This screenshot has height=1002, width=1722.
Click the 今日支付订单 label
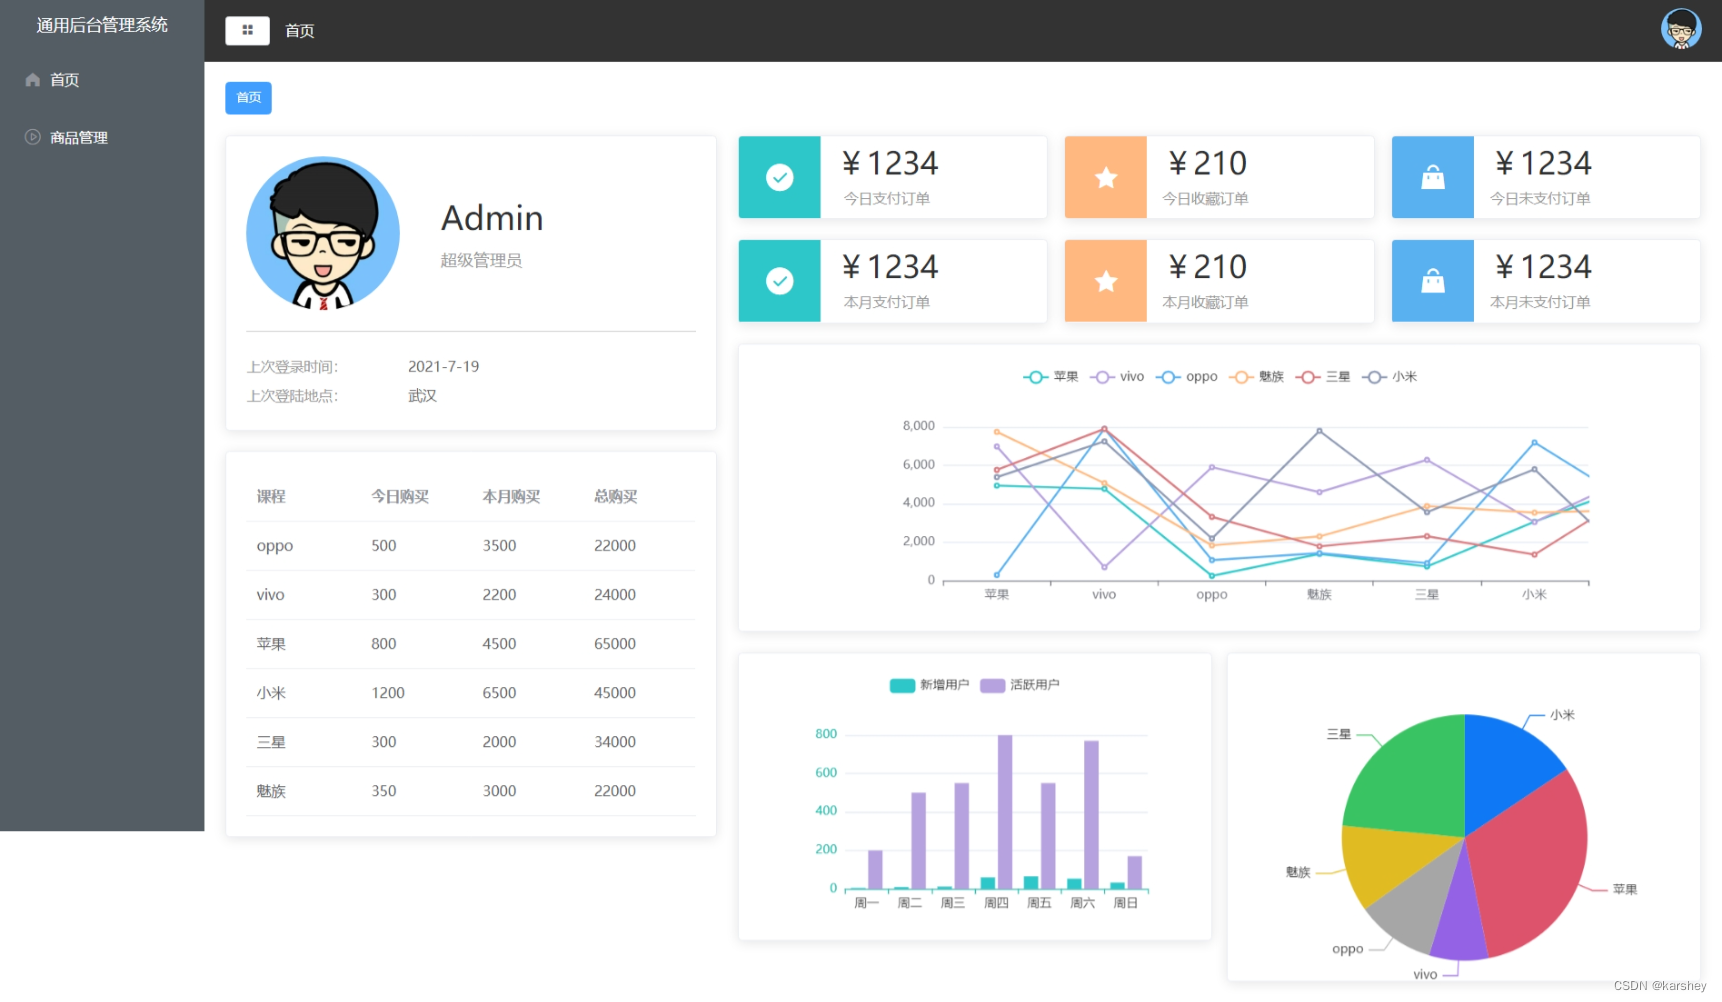[x=887, y=199]
